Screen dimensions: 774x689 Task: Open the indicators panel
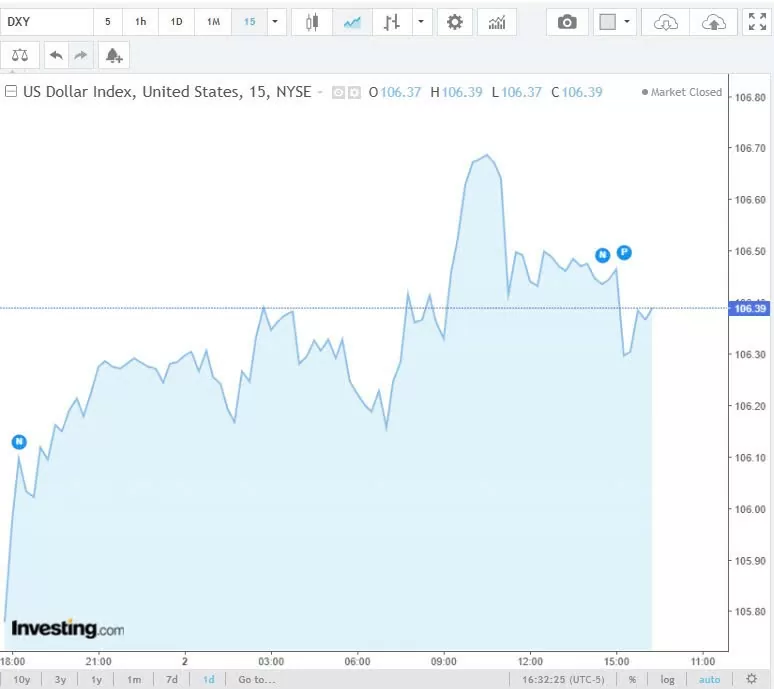[497, 21]
